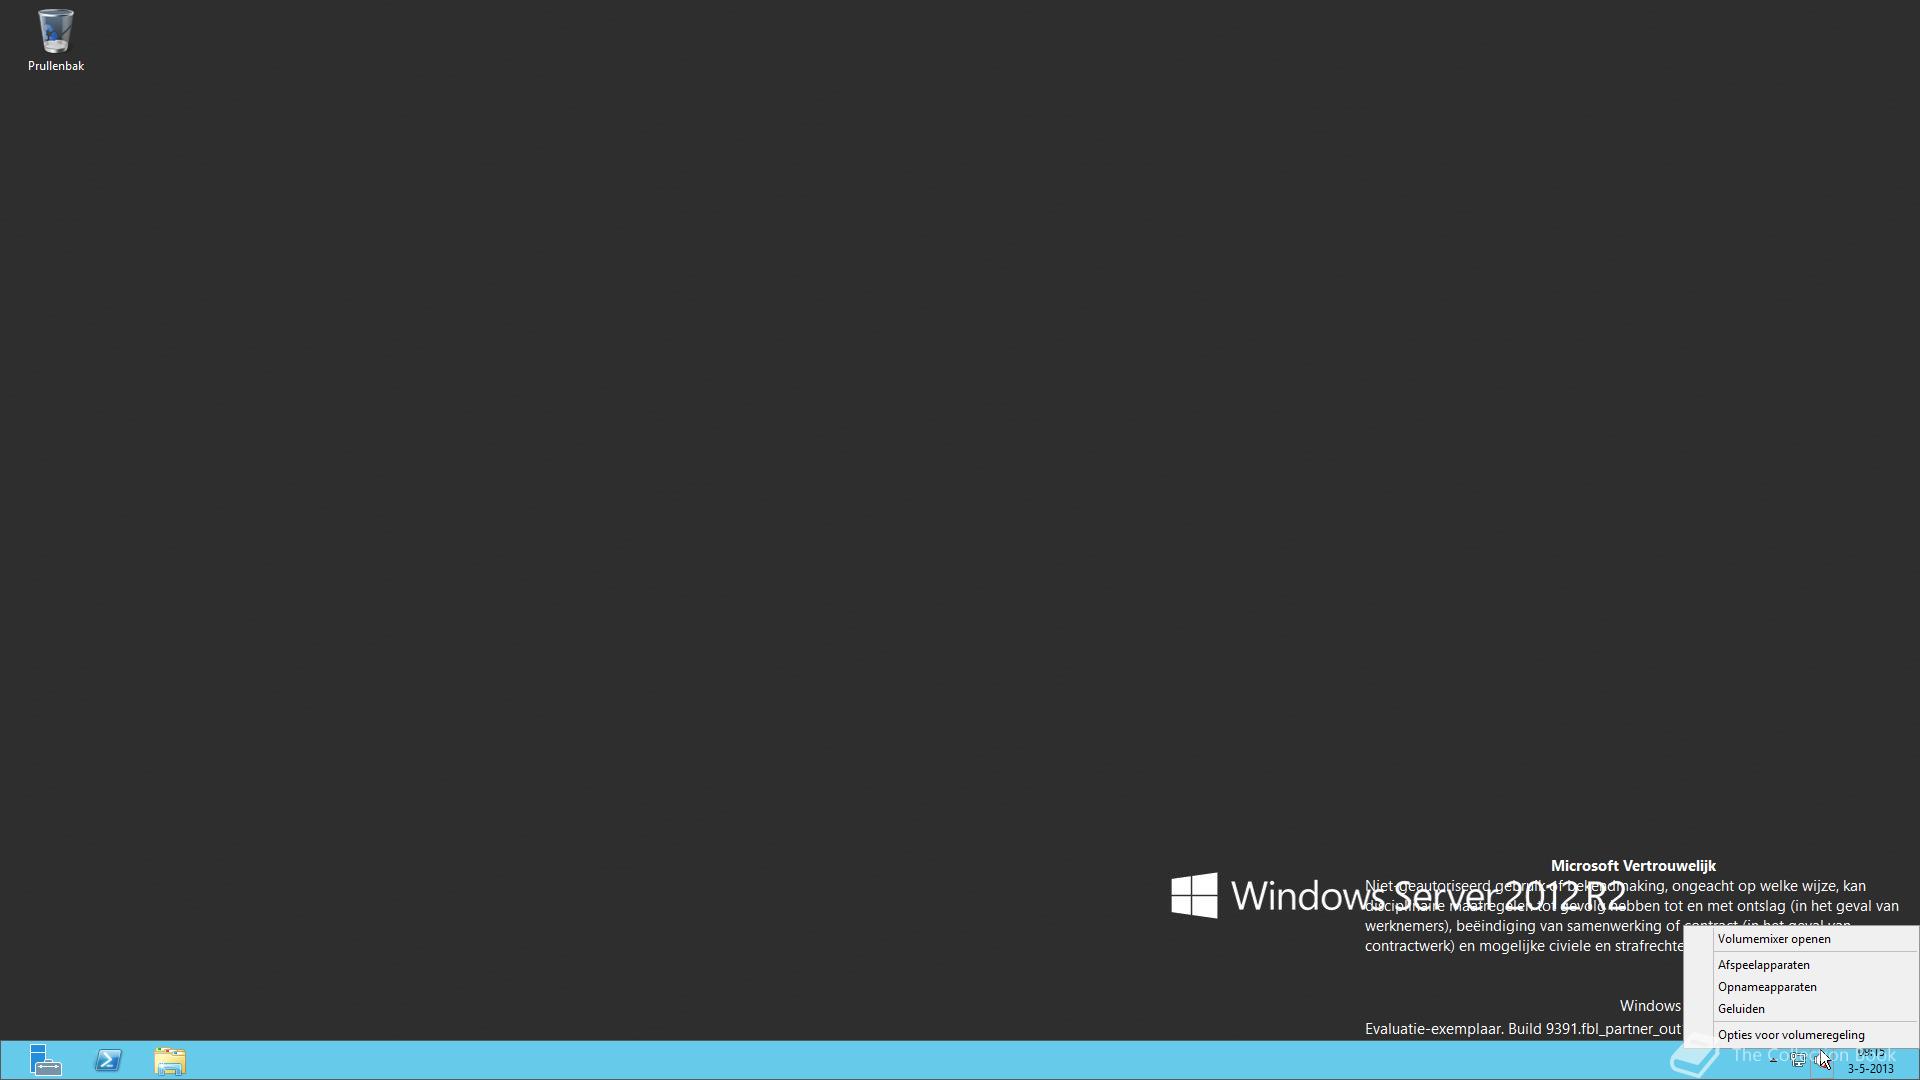Screen dimensions: 1920x1080
Task: Choose Geluiden from context menu
Action: (x=1801, y=1009)
